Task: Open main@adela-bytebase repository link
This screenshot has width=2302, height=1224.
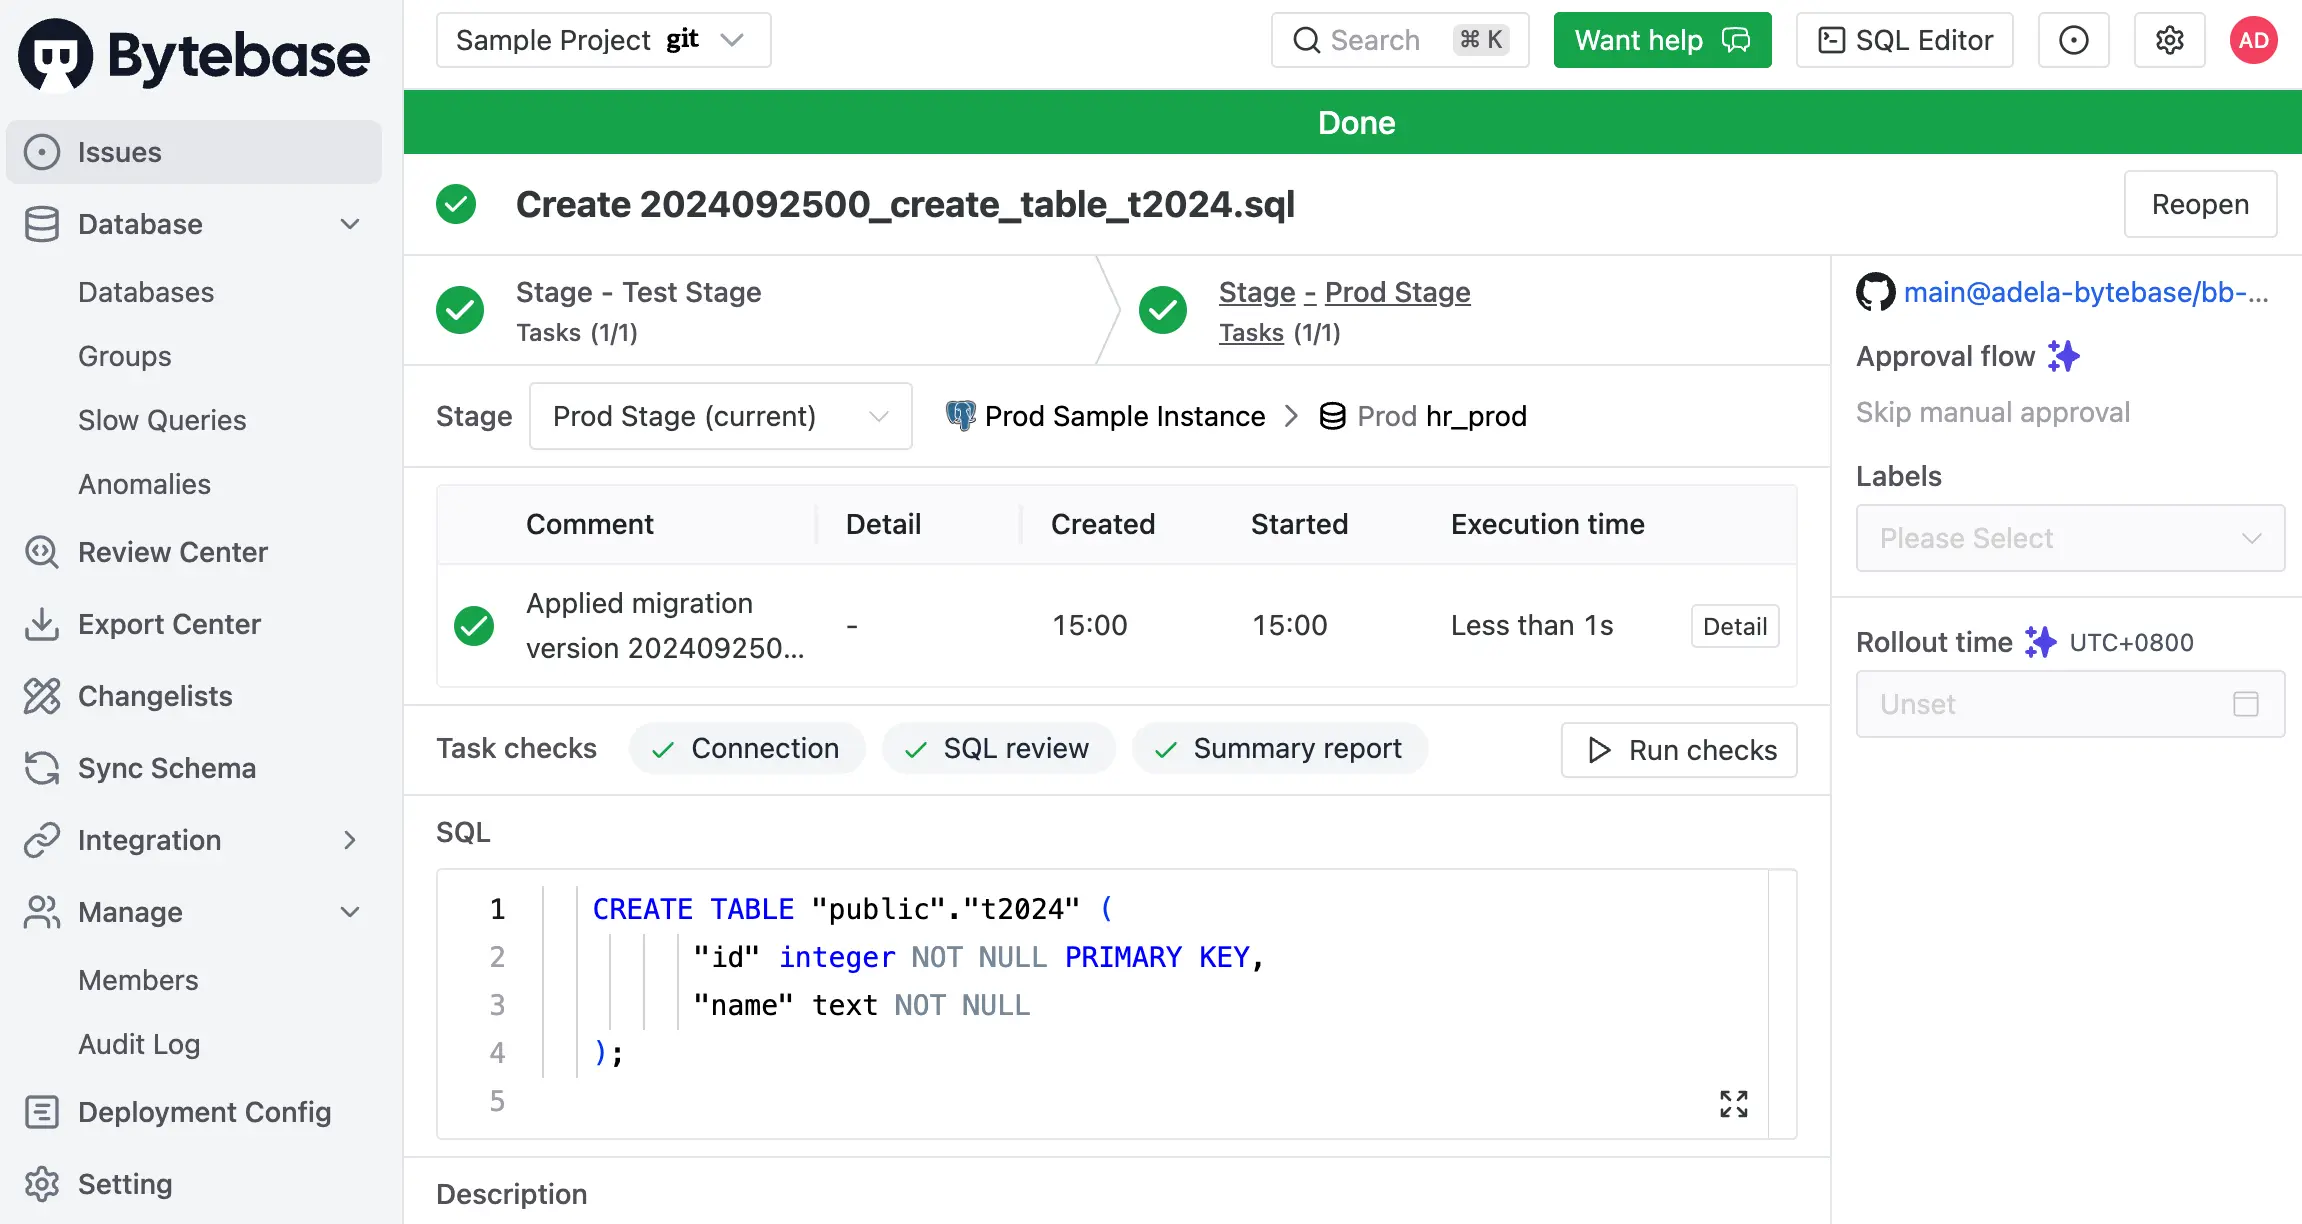Action: tap(2086, 292)
